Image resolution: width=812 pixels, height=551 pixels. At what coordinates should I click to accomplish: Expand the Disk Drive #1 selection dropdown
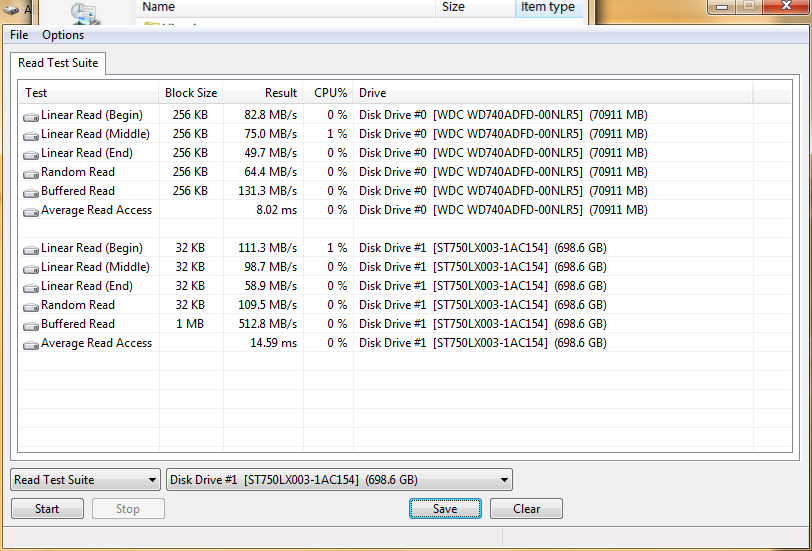click(x=339, y=480)
